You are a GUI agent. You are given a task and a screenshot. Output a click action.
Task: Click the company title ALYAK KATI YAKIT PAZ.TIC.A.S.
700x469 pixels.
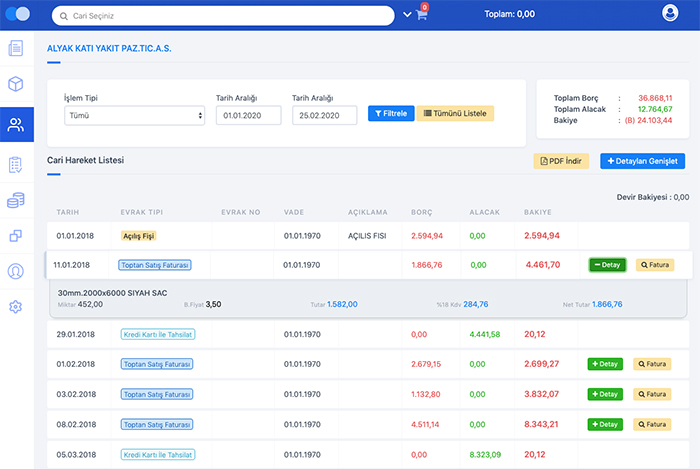pyautogui.click(x=109, y=49)
